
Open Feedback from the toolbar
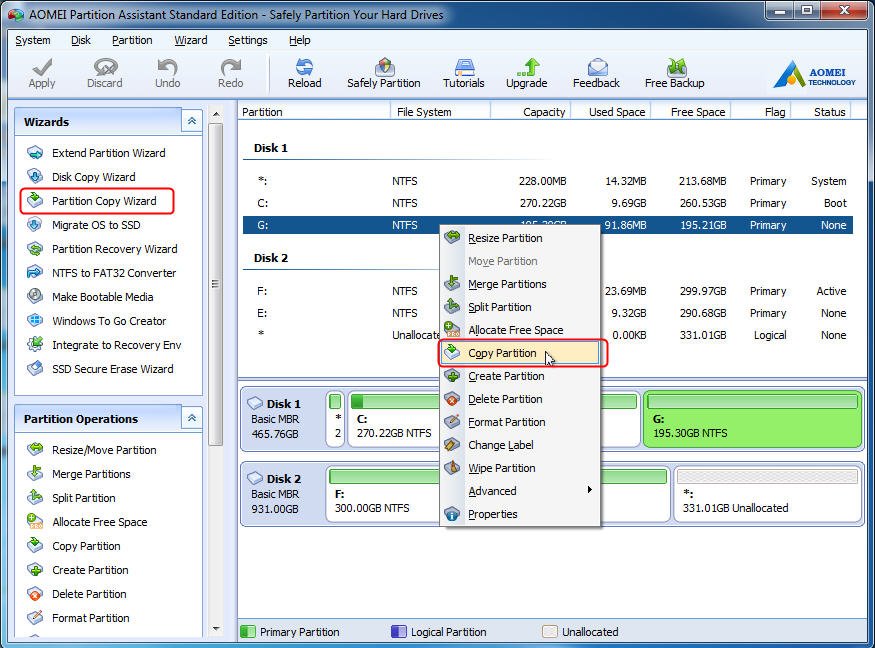tap(597, 74)
